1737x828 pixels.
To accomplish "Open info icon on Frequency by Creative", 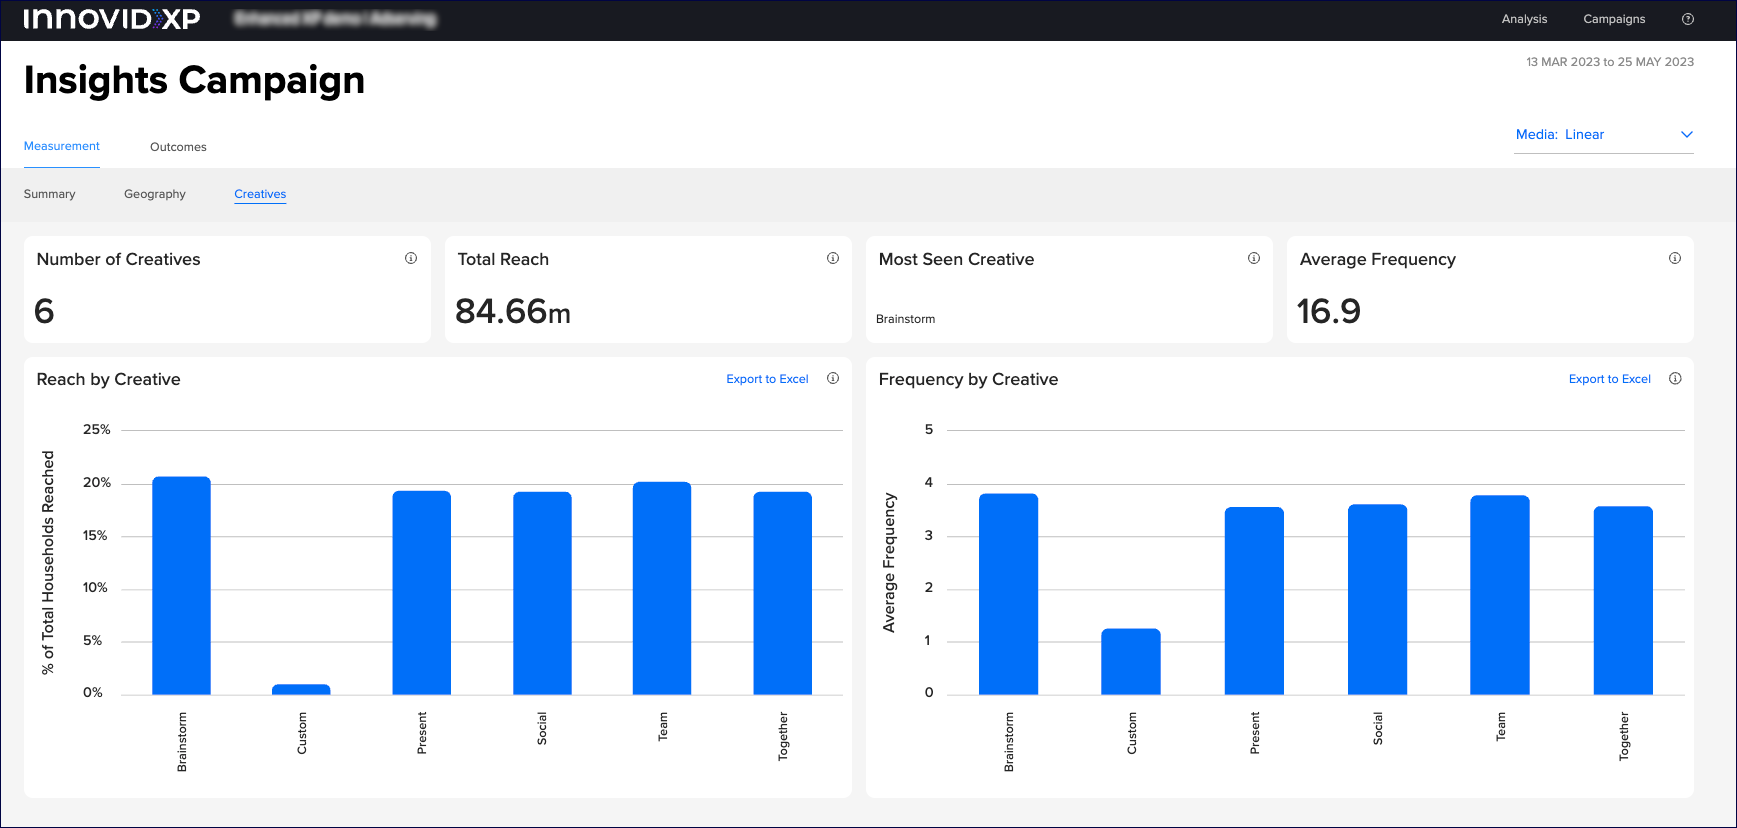I will tap(1676, 378).
